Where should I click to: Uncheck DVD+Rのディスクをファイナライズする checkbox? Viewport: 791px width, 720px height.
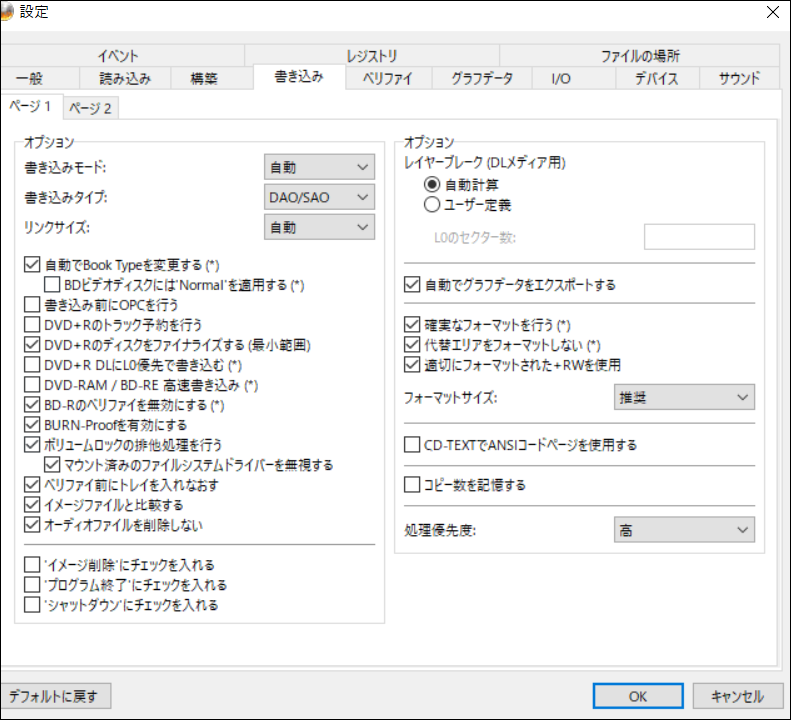pyautogui.click(x=32, y=345)
